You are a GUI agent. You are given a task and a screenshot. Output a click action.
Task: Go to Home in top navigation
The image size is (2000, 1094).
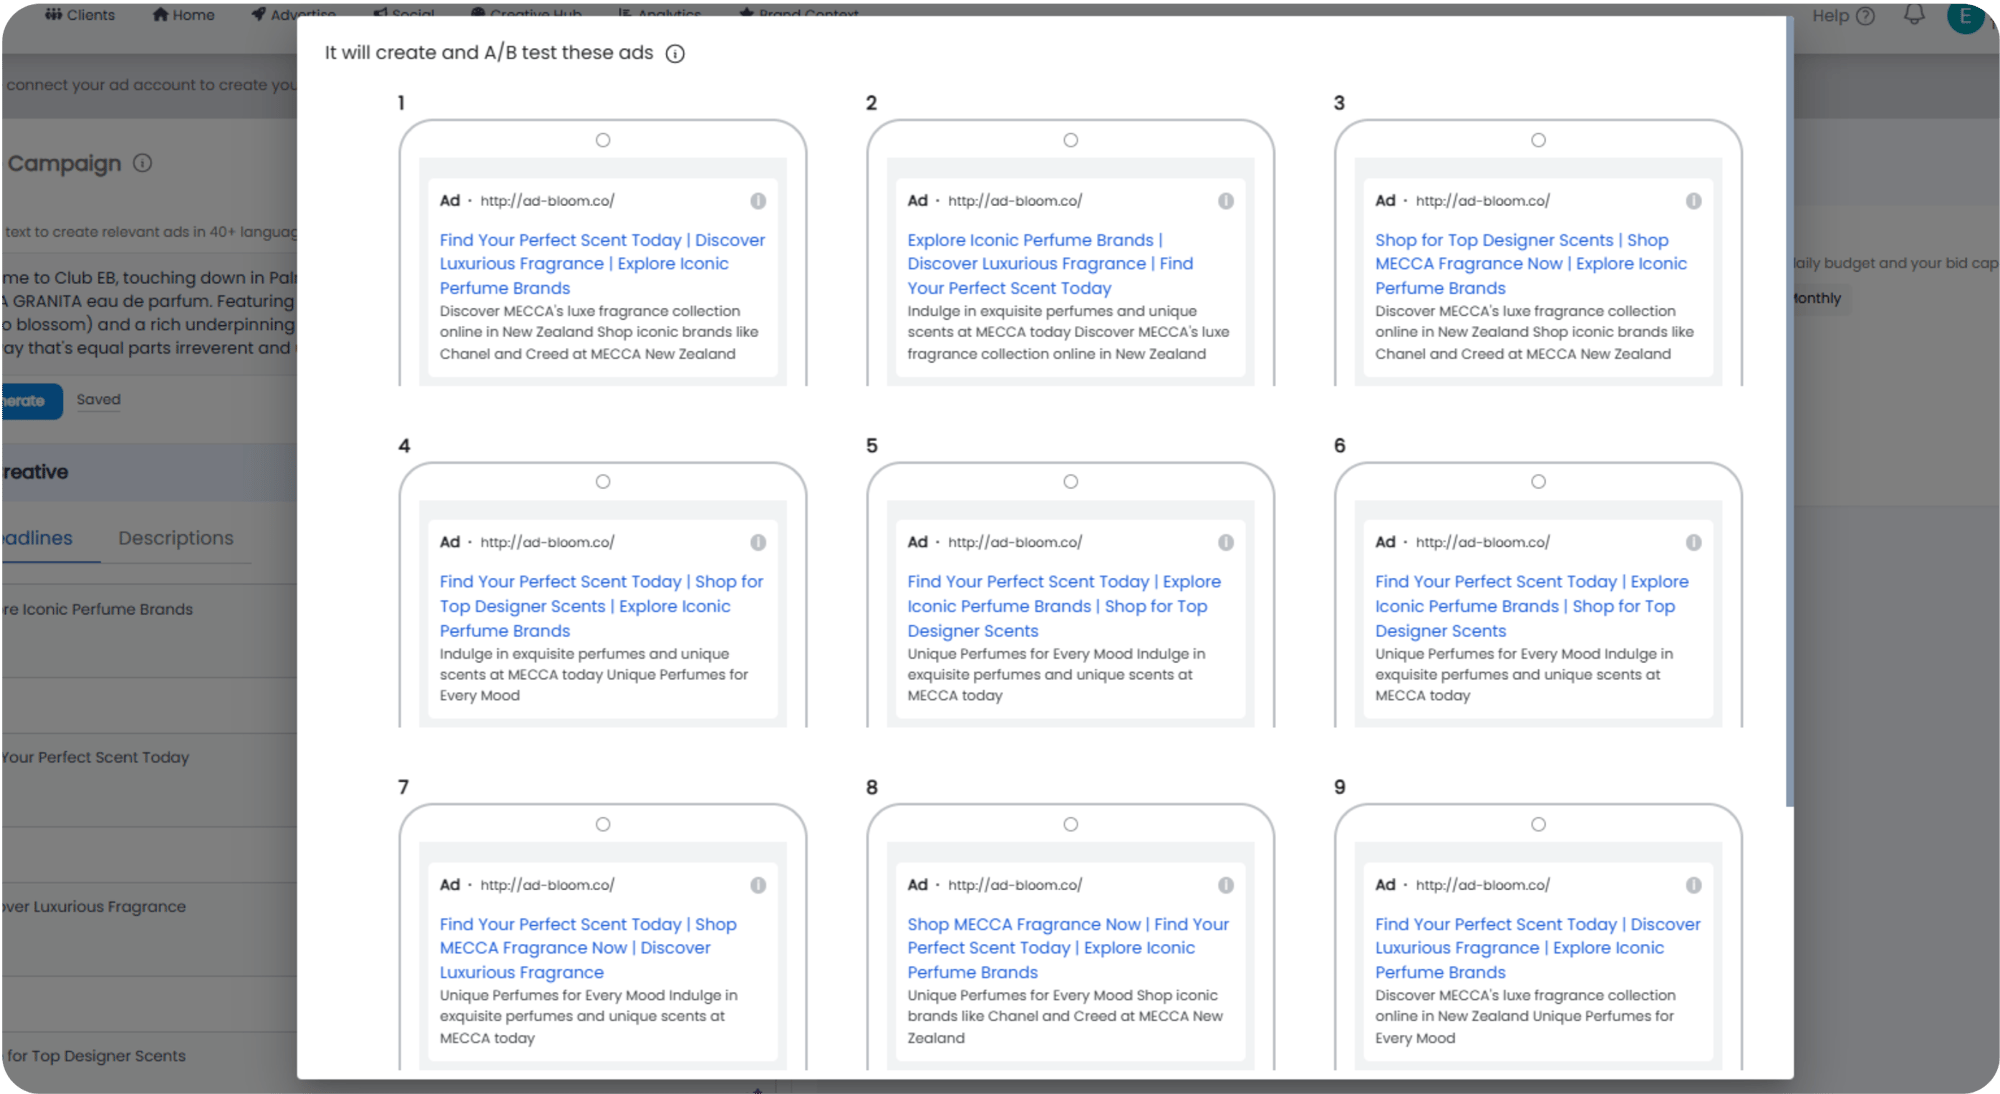click(184, 15)
